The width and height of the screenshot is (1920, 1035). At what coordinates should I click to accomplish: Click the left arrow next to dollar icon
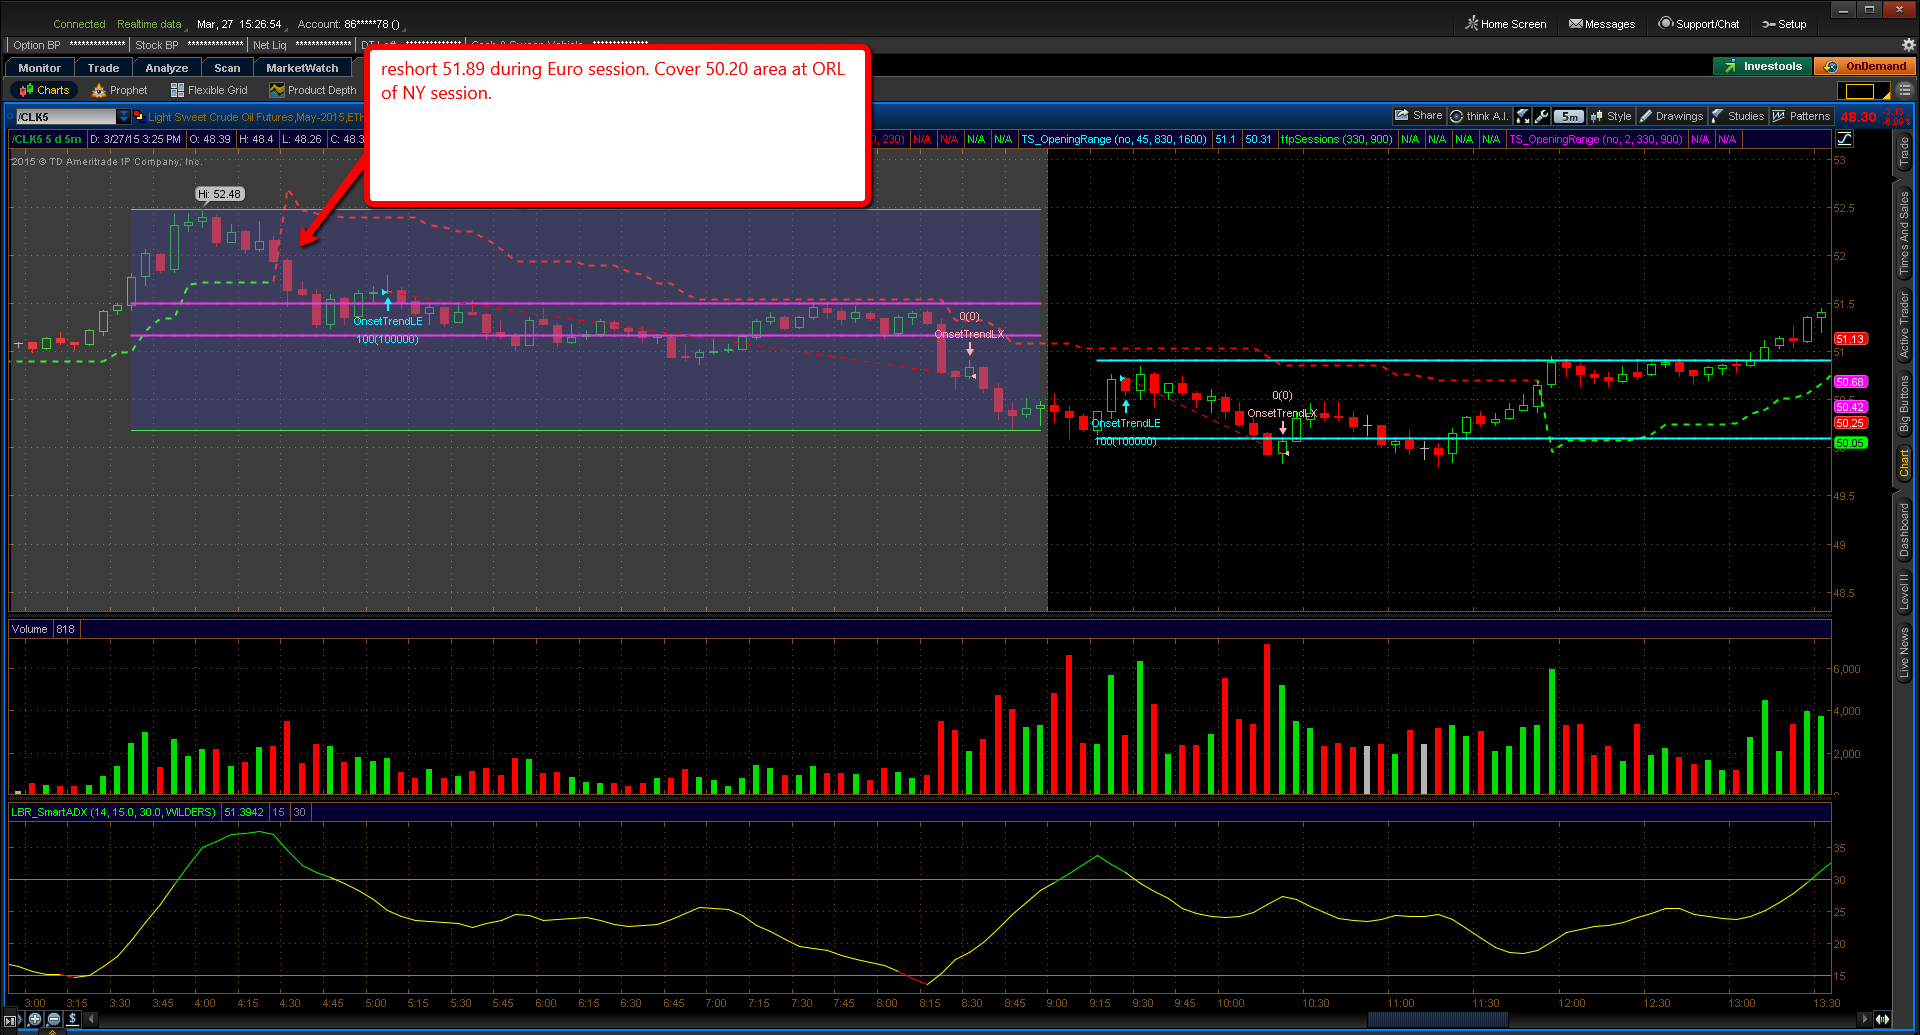(92, 1019)
